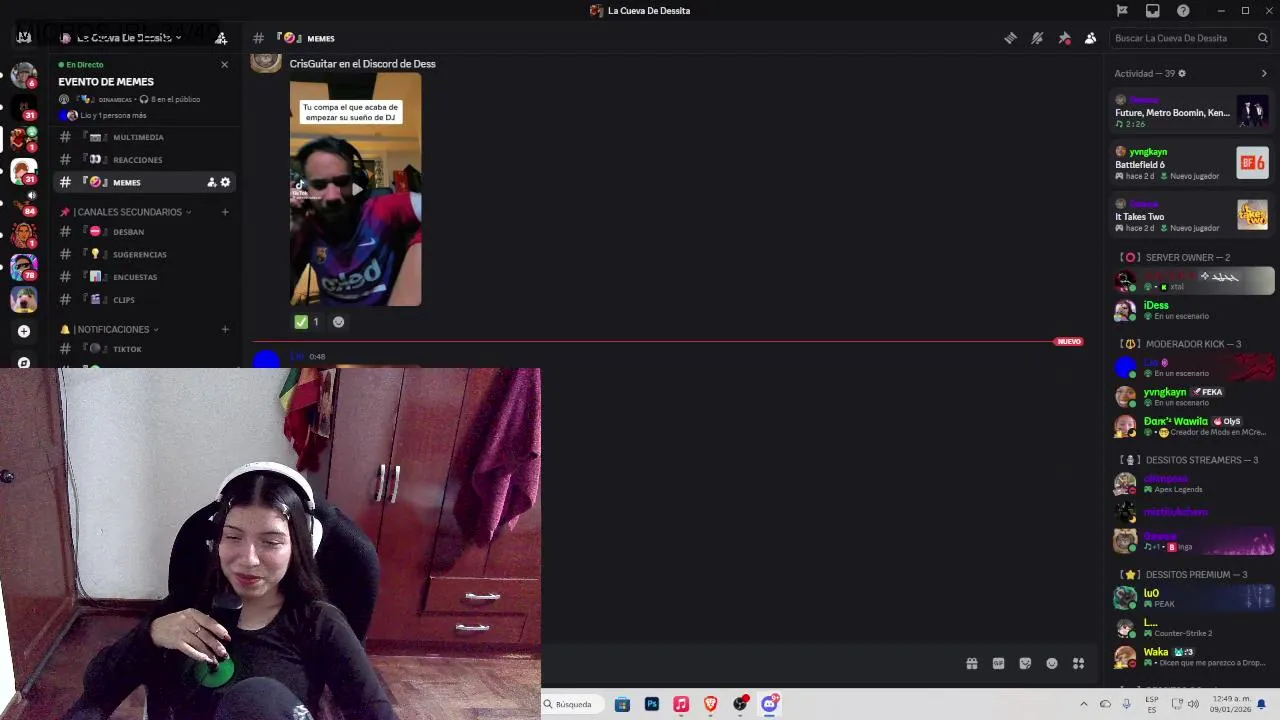Add channel to NOTIFICACIONES category
The height and width of the screenshot is (720, 1280).
click(x=225, y=329)
